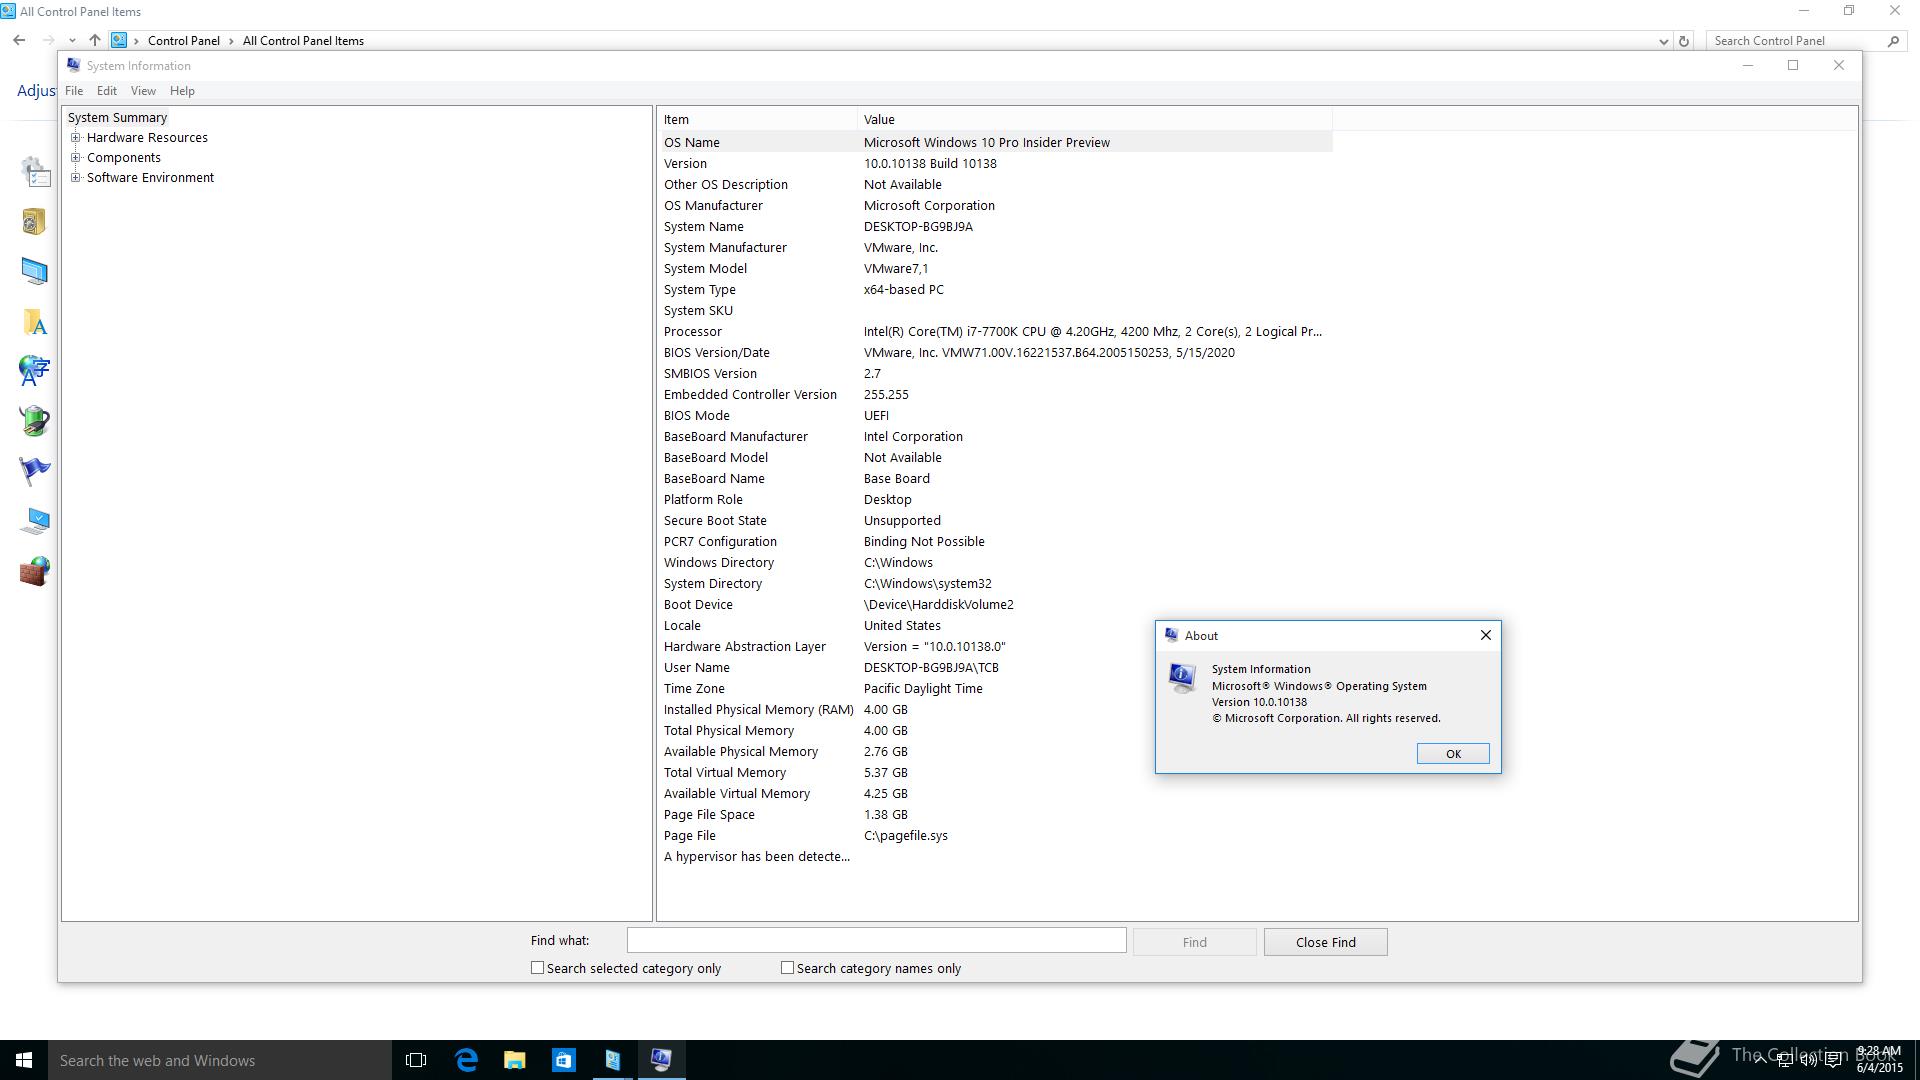Show hidden tray icons chevron
The image size is (1920, 1080).
coord(1760,1060)
